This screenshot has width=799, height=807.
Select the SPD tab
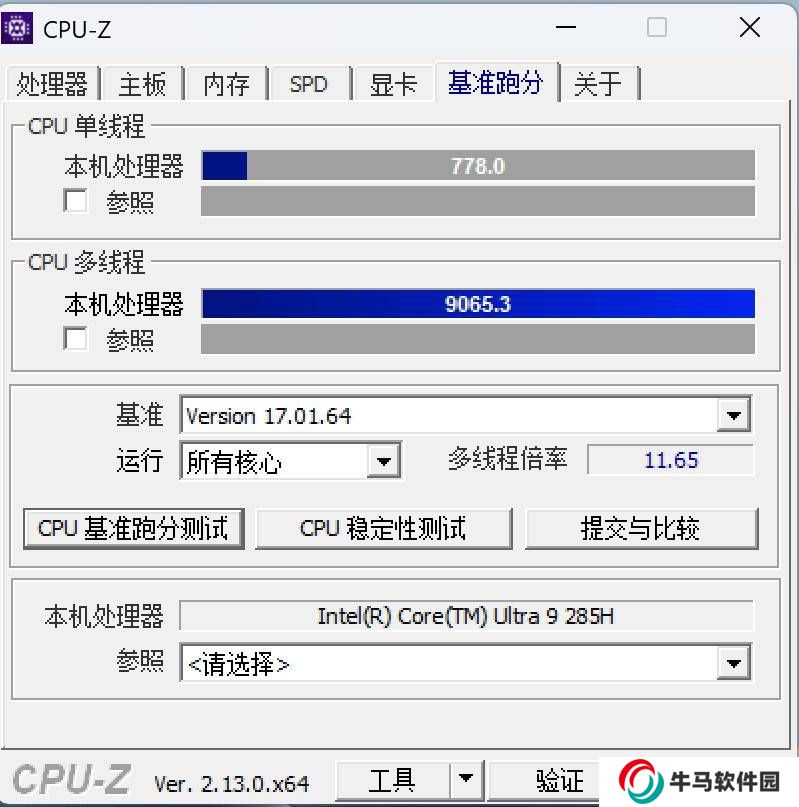[309, 84]
